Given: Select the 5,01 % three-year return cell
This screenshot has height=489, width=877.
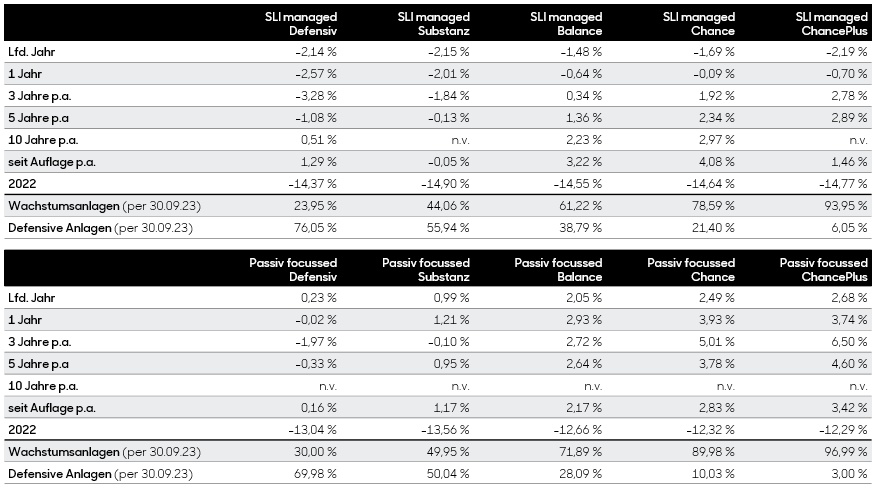Looking at the screenshot, I should [x=716, y=342].
